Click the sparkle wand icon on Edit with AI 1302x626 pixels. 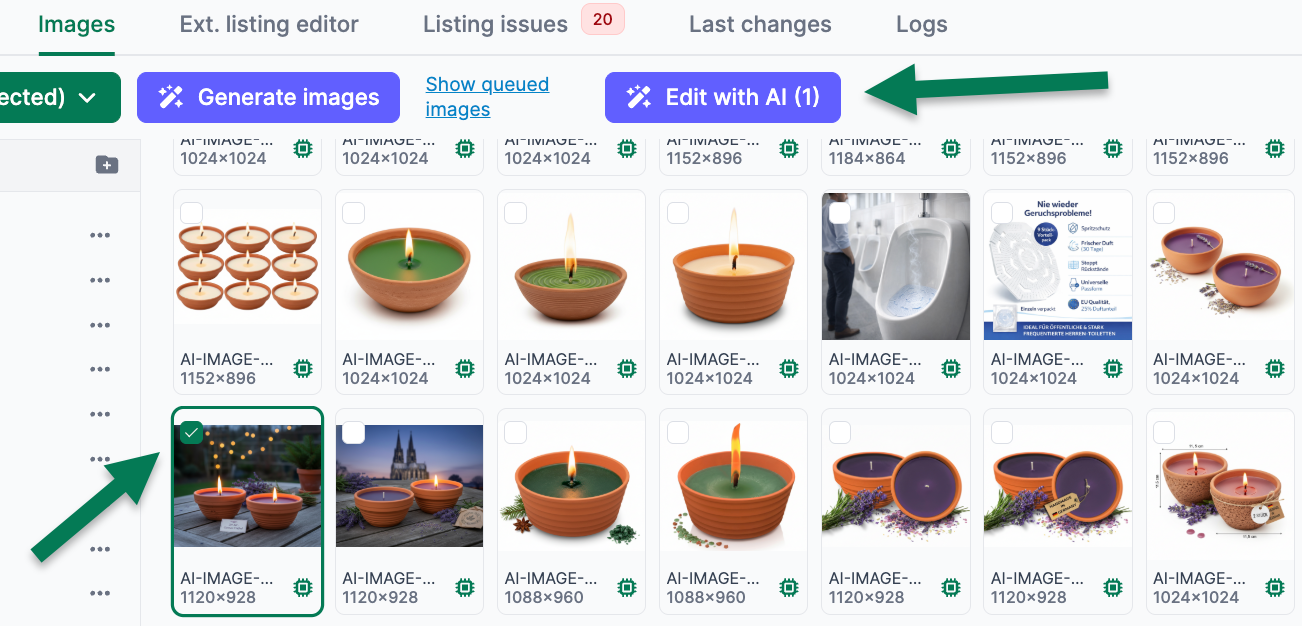[639, 97]
